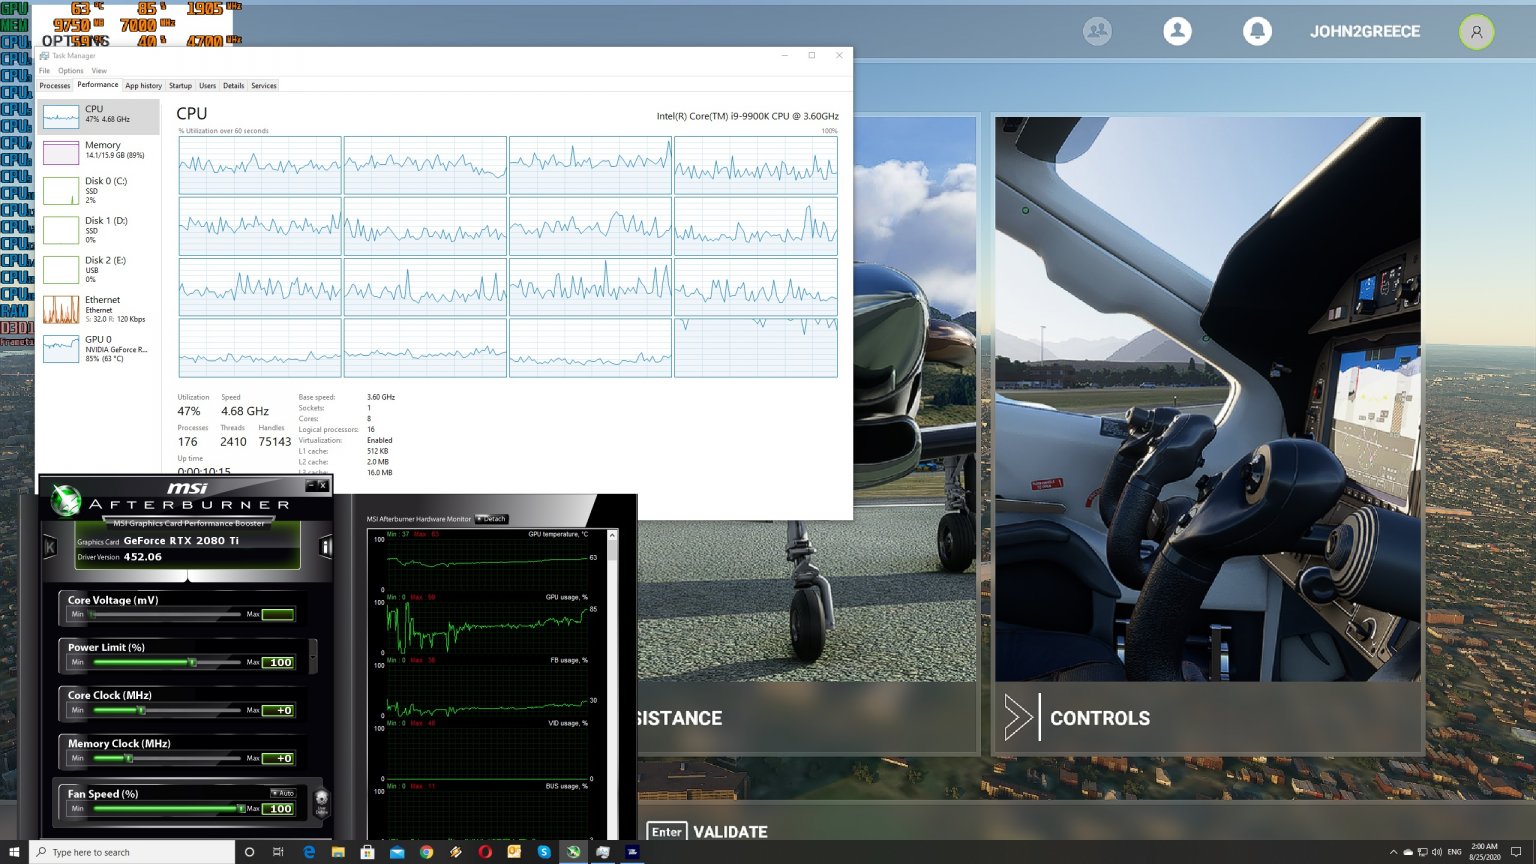Enable Auto fan speed mode
The image size is (1536, 864).
[282, 793]
